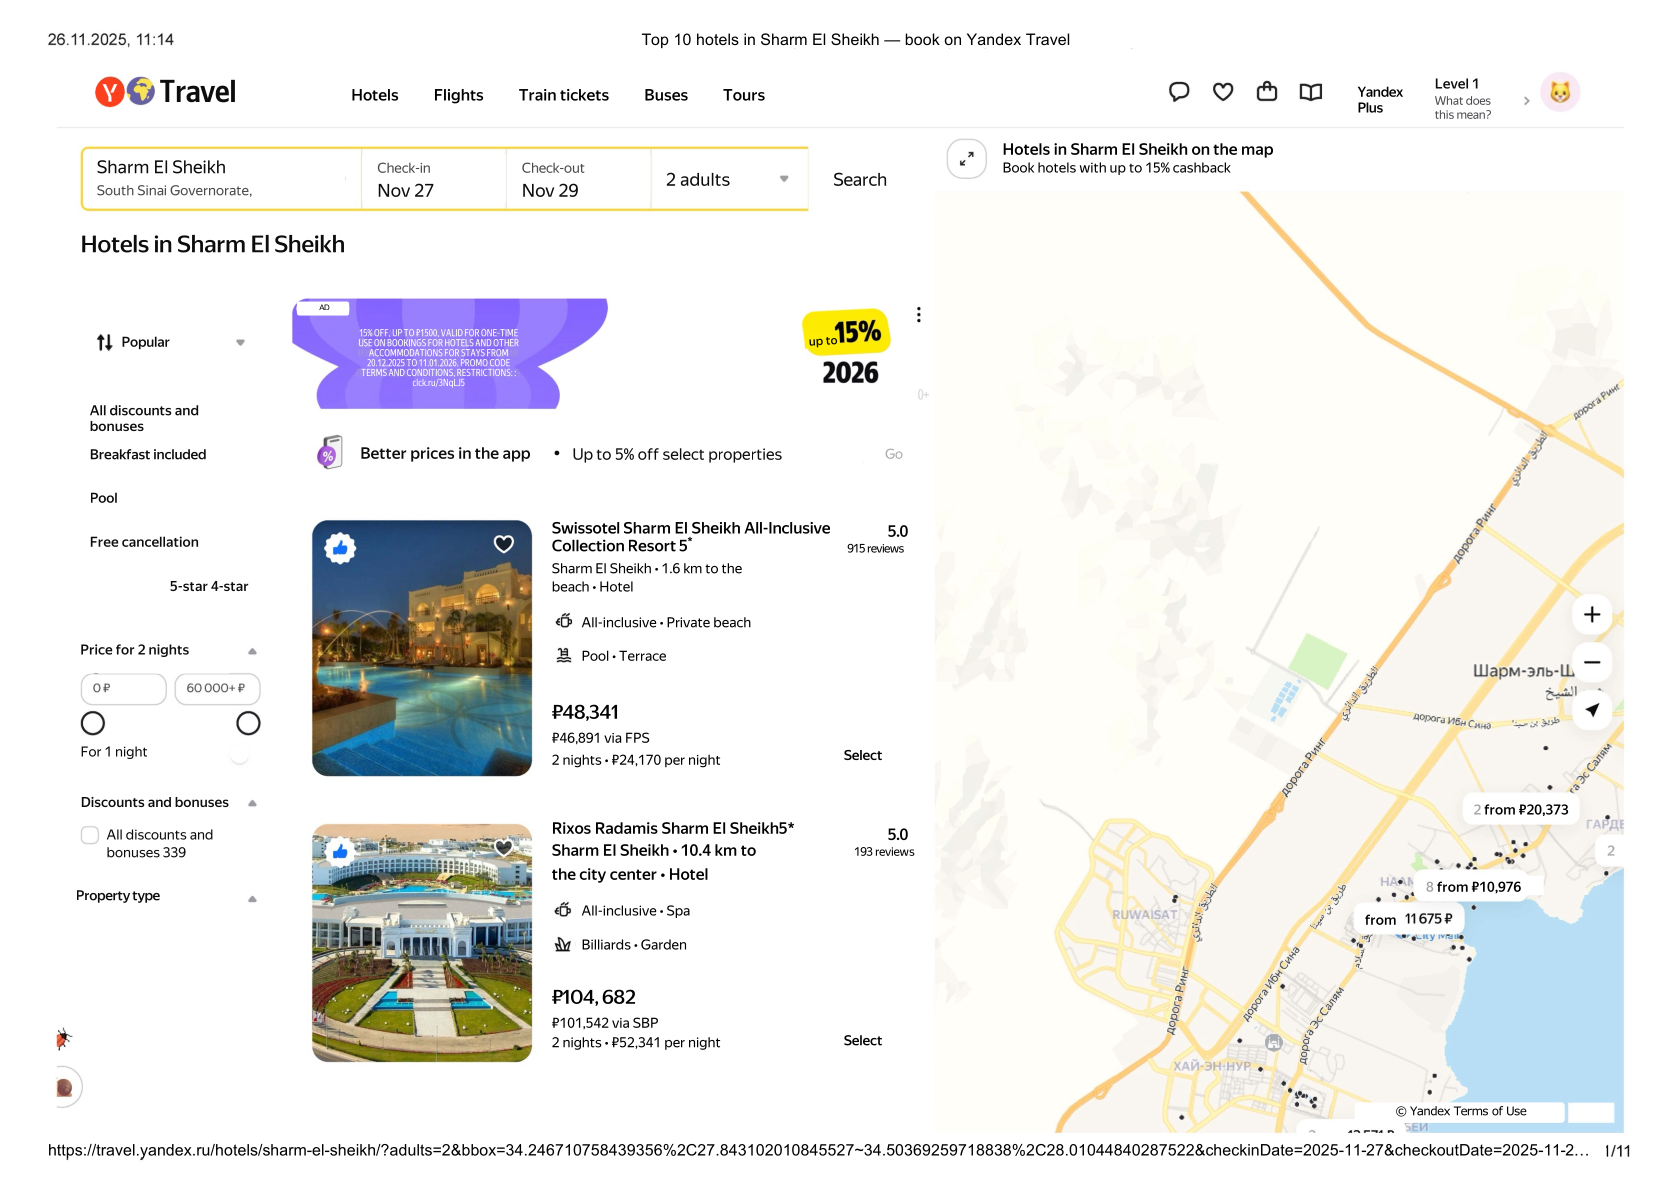Add Rixos Radamis to favorites

pyautogui.click(x=504, y=848)
